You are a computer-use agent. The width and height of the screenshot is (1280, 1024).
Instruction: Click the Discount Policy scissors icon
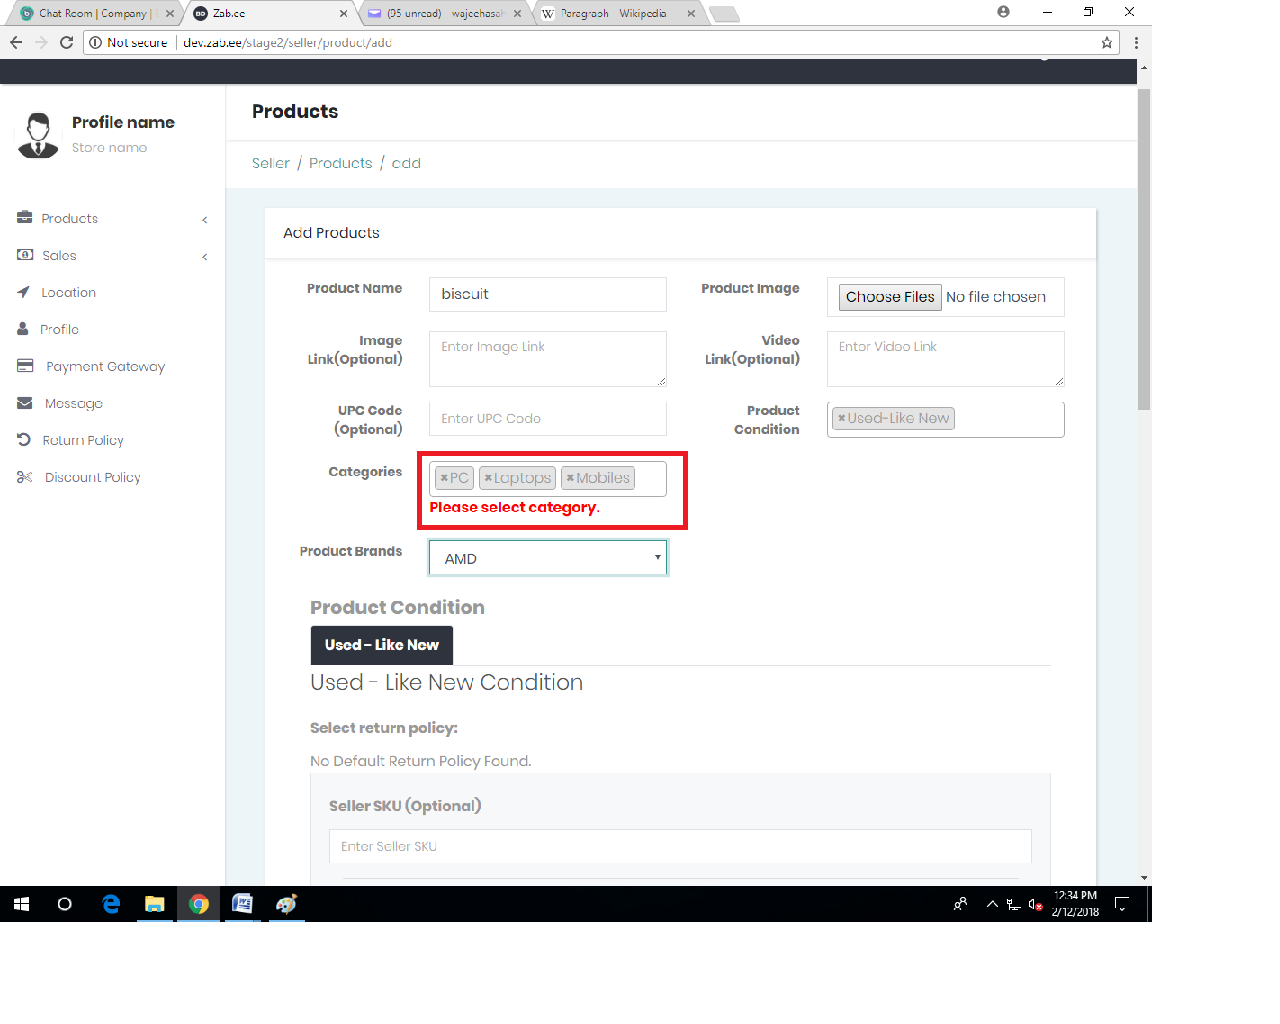[25, 477]
